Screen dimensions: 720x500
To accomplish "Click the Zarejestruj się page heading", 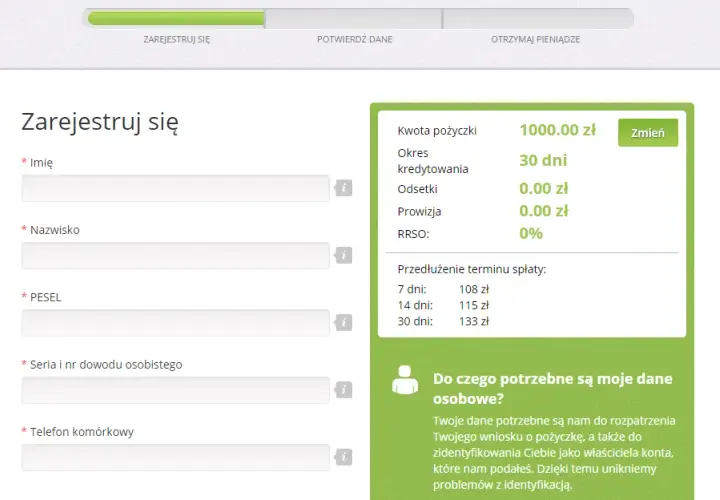I will [100, 123].
